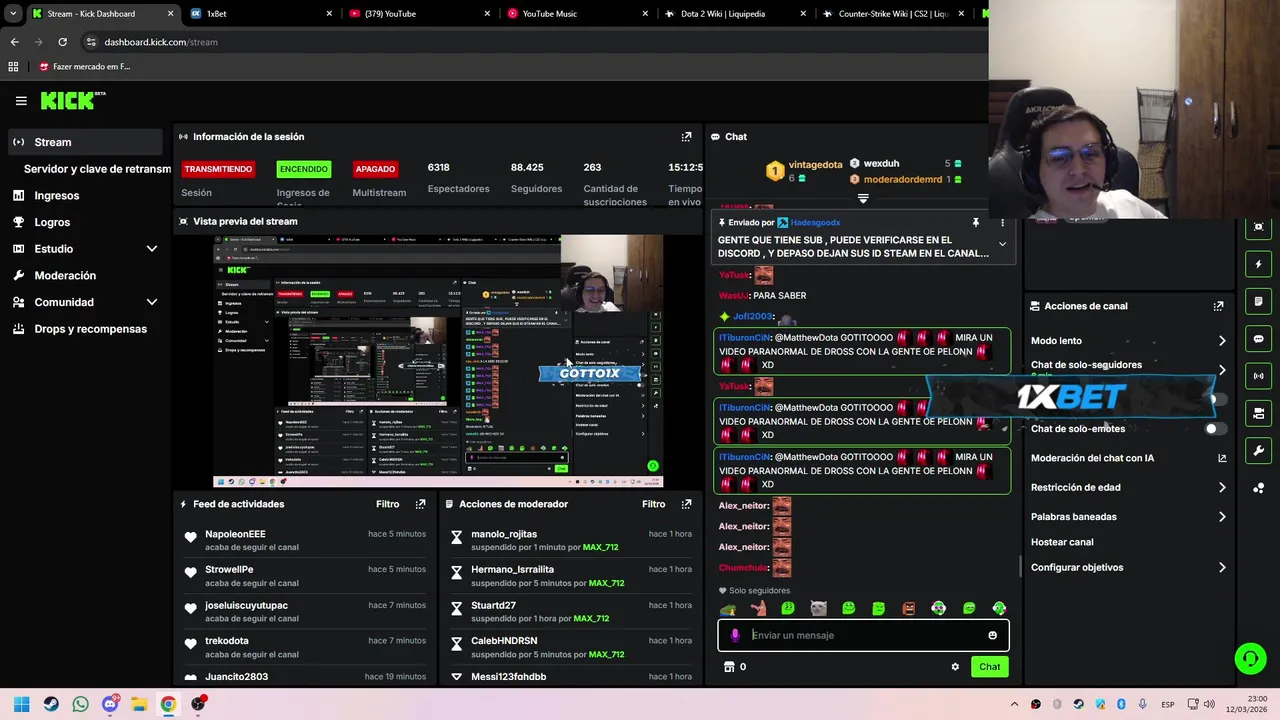Toggle the wrench moderator icon in right rail
This screenshot has width=1280, height=720.
pyautogui.click(x=1259, y=450)
